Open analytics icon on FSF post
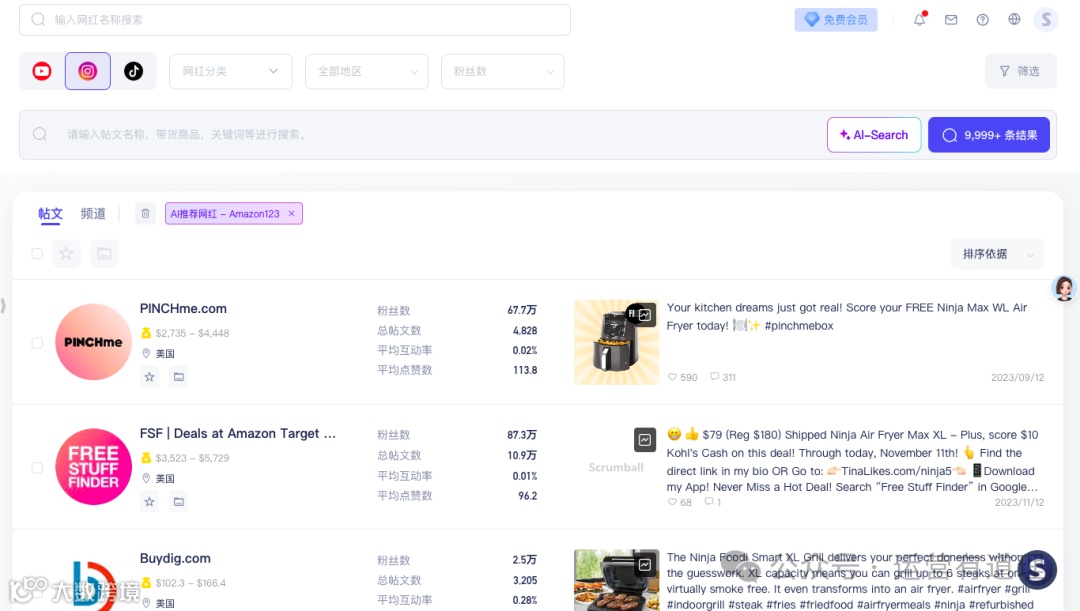Screen dimensions: 1080x611 [645, 439]
